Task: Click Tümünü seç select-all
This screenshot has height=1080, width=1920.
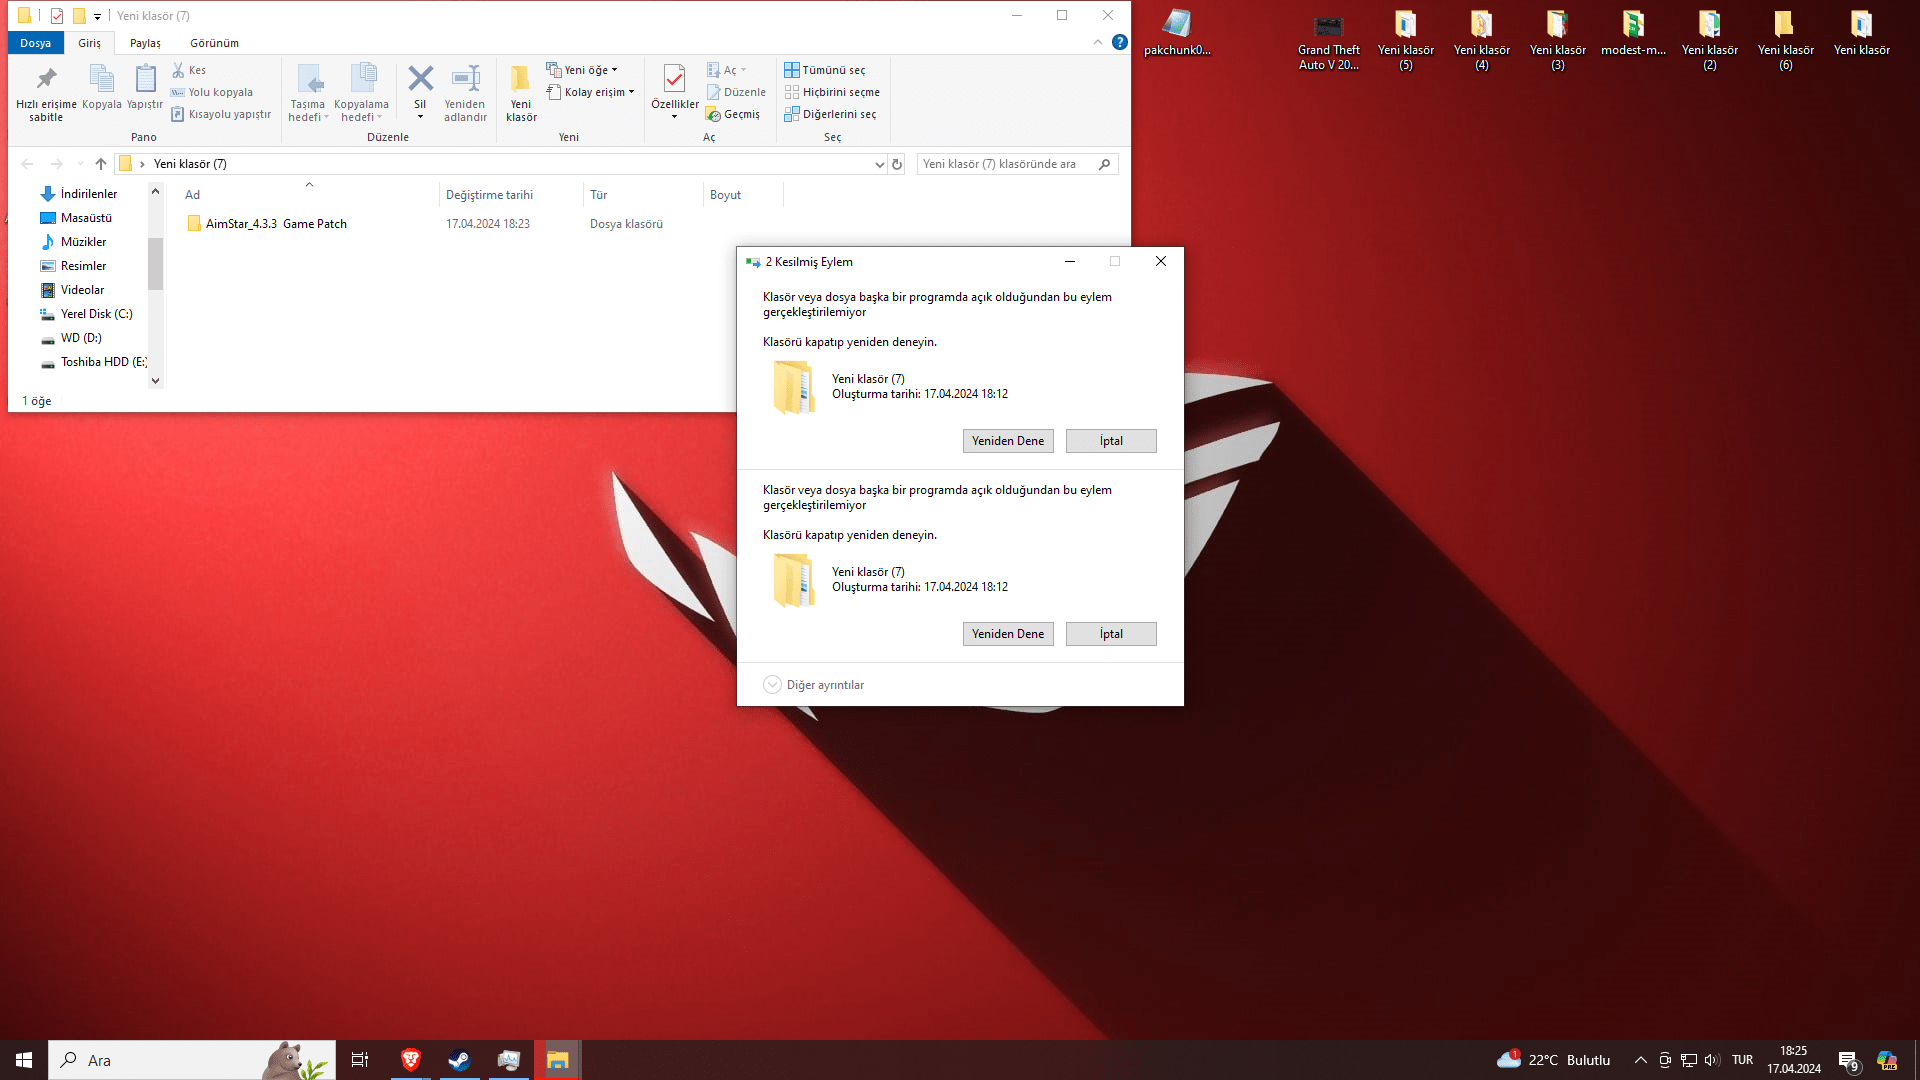Action: pos(825,70)
